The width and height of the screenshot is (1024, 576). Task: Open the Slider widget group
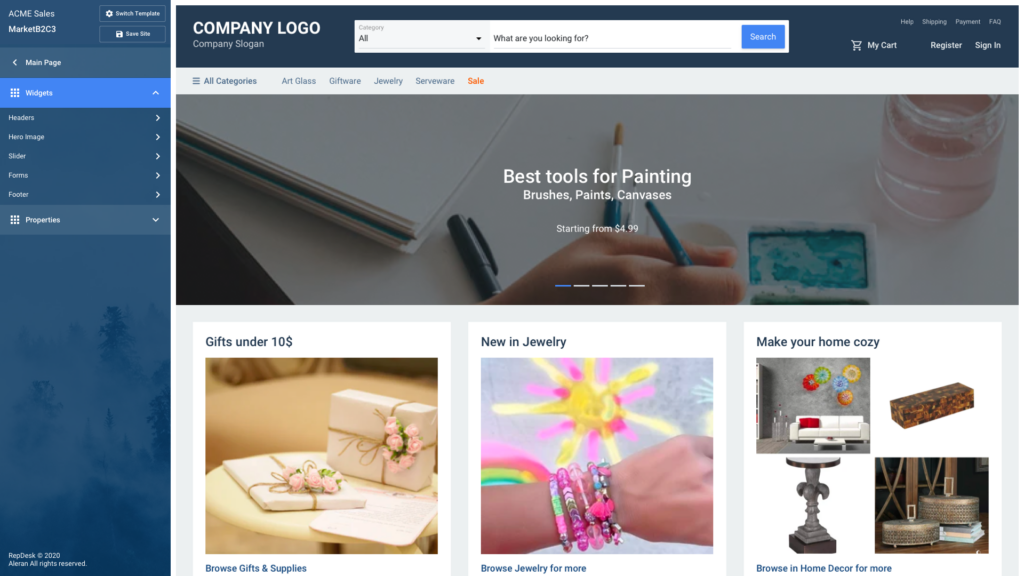[x=85, y=156]
